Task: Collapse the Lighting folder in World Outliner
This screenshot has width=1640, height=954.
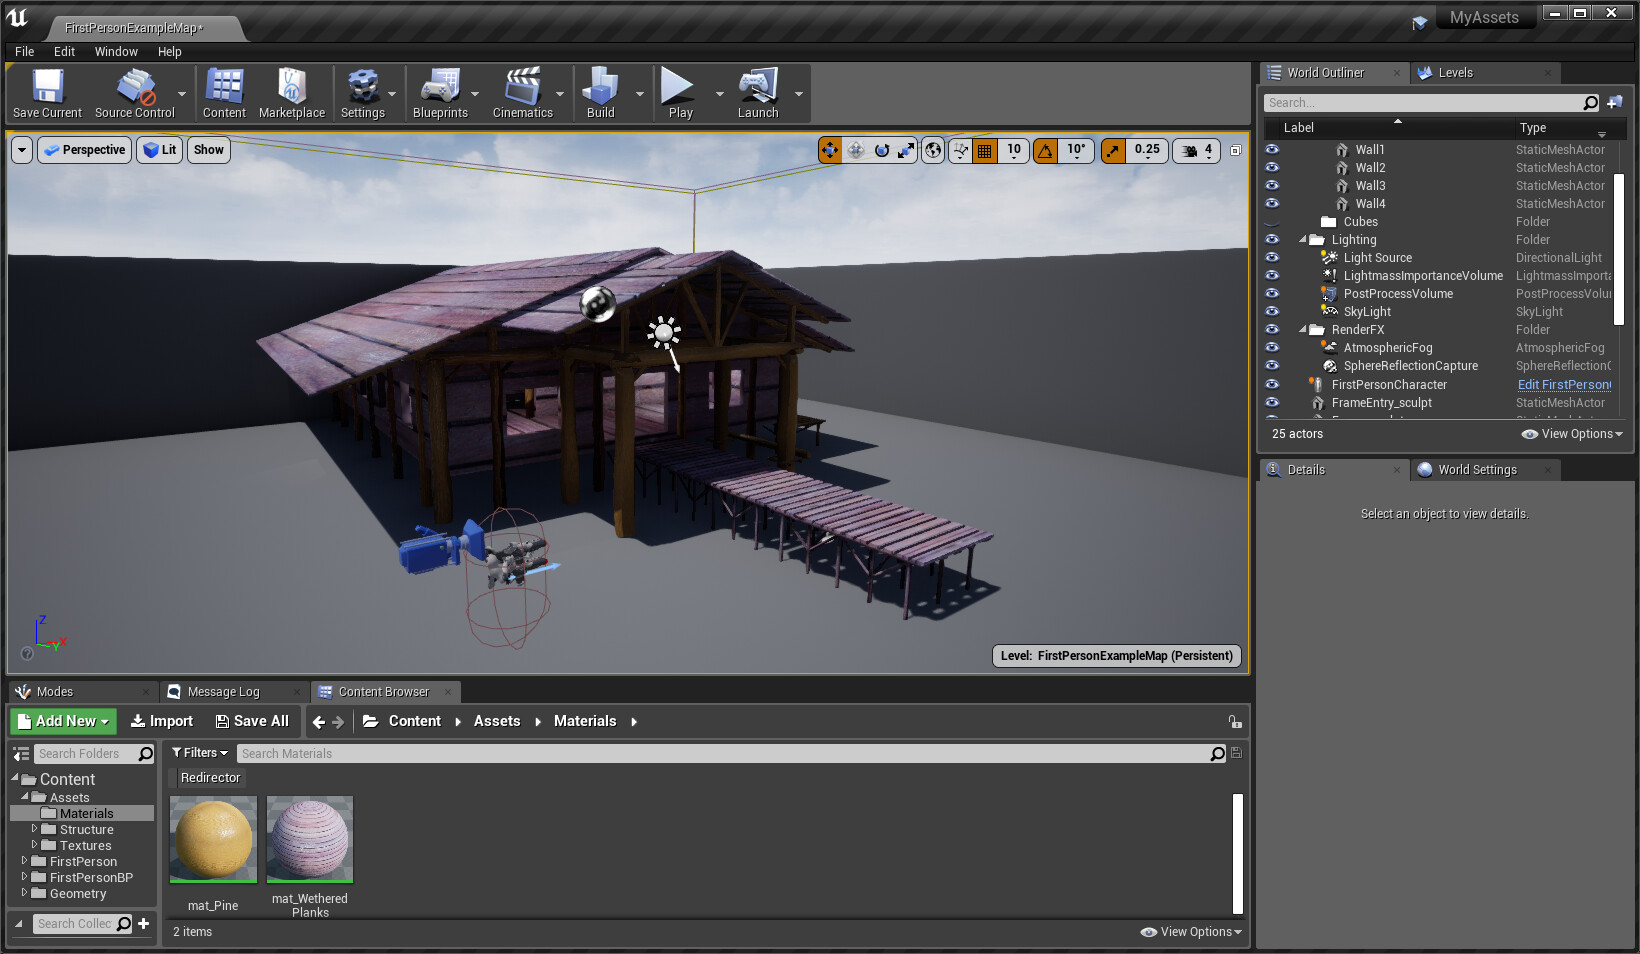Action: 1303,240
